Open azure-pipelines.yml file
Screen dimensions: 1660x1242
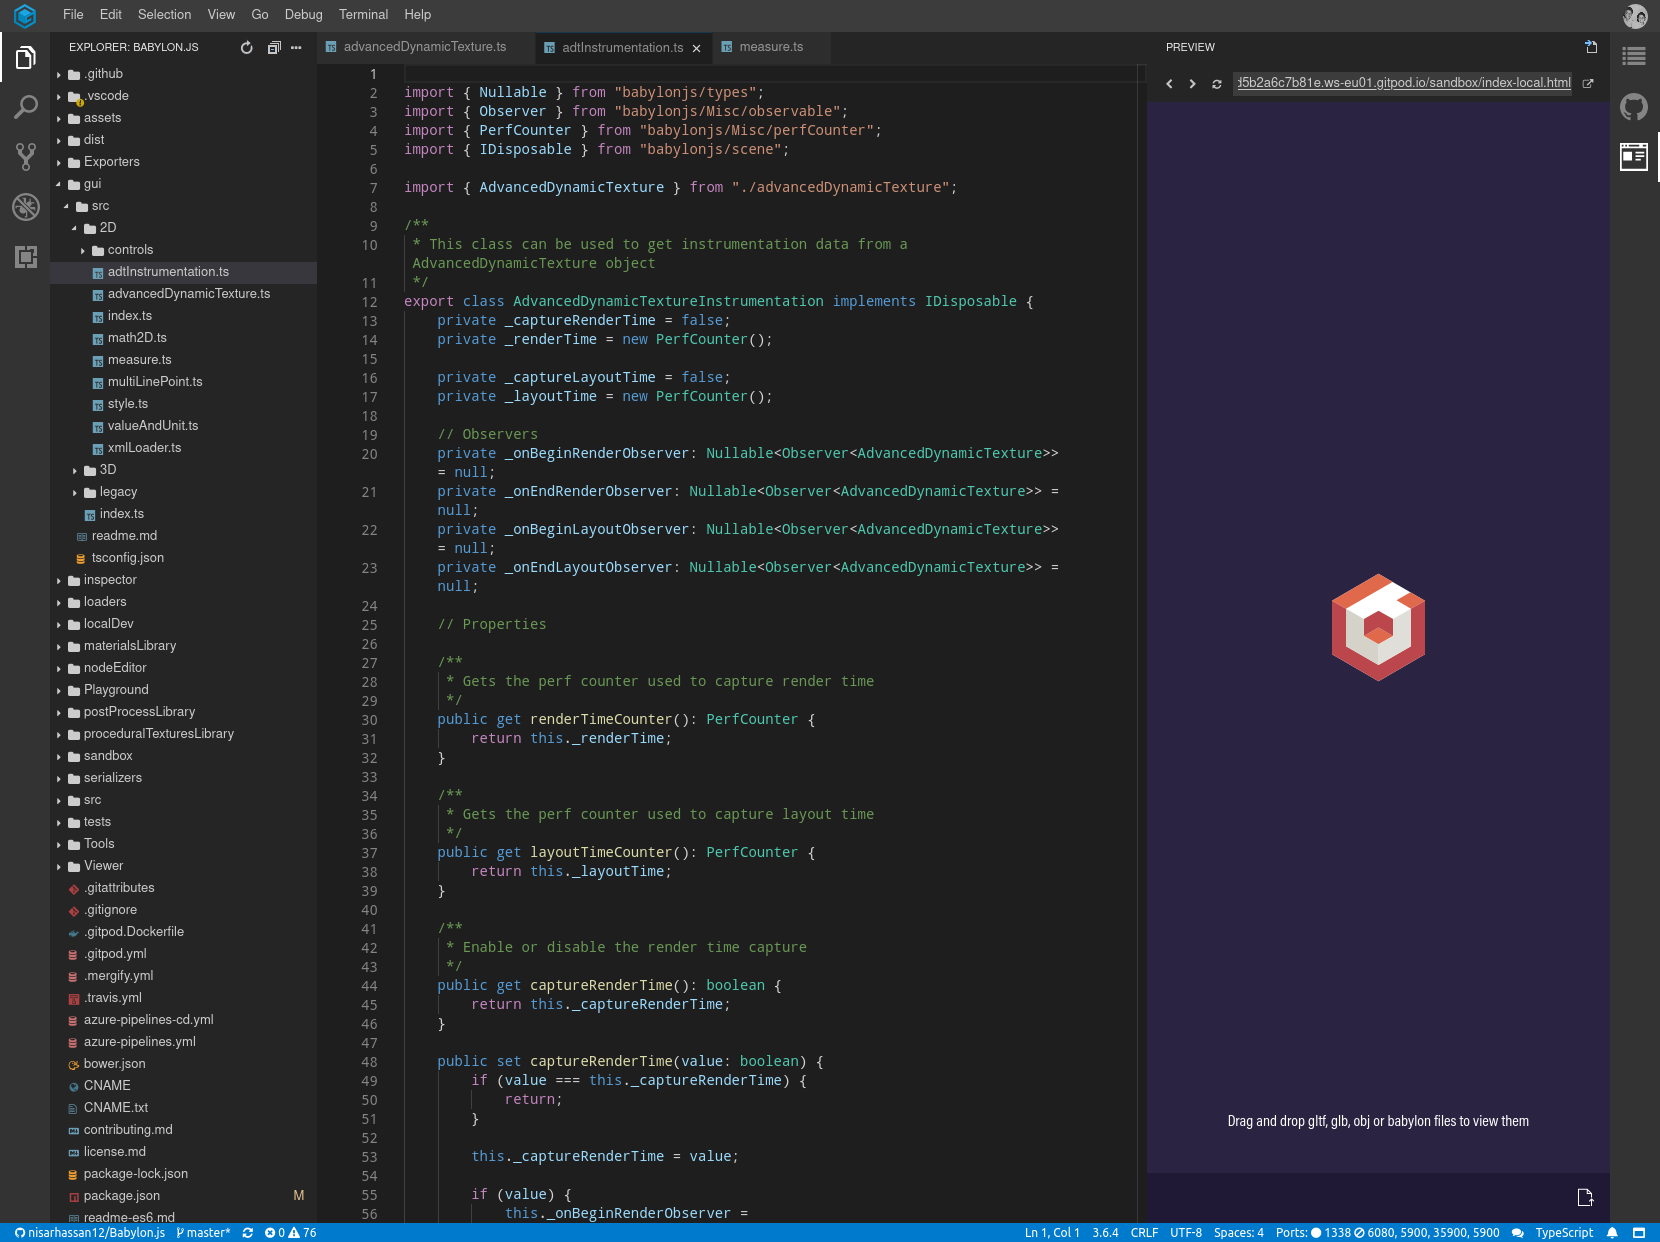(x=183, y=1042)
